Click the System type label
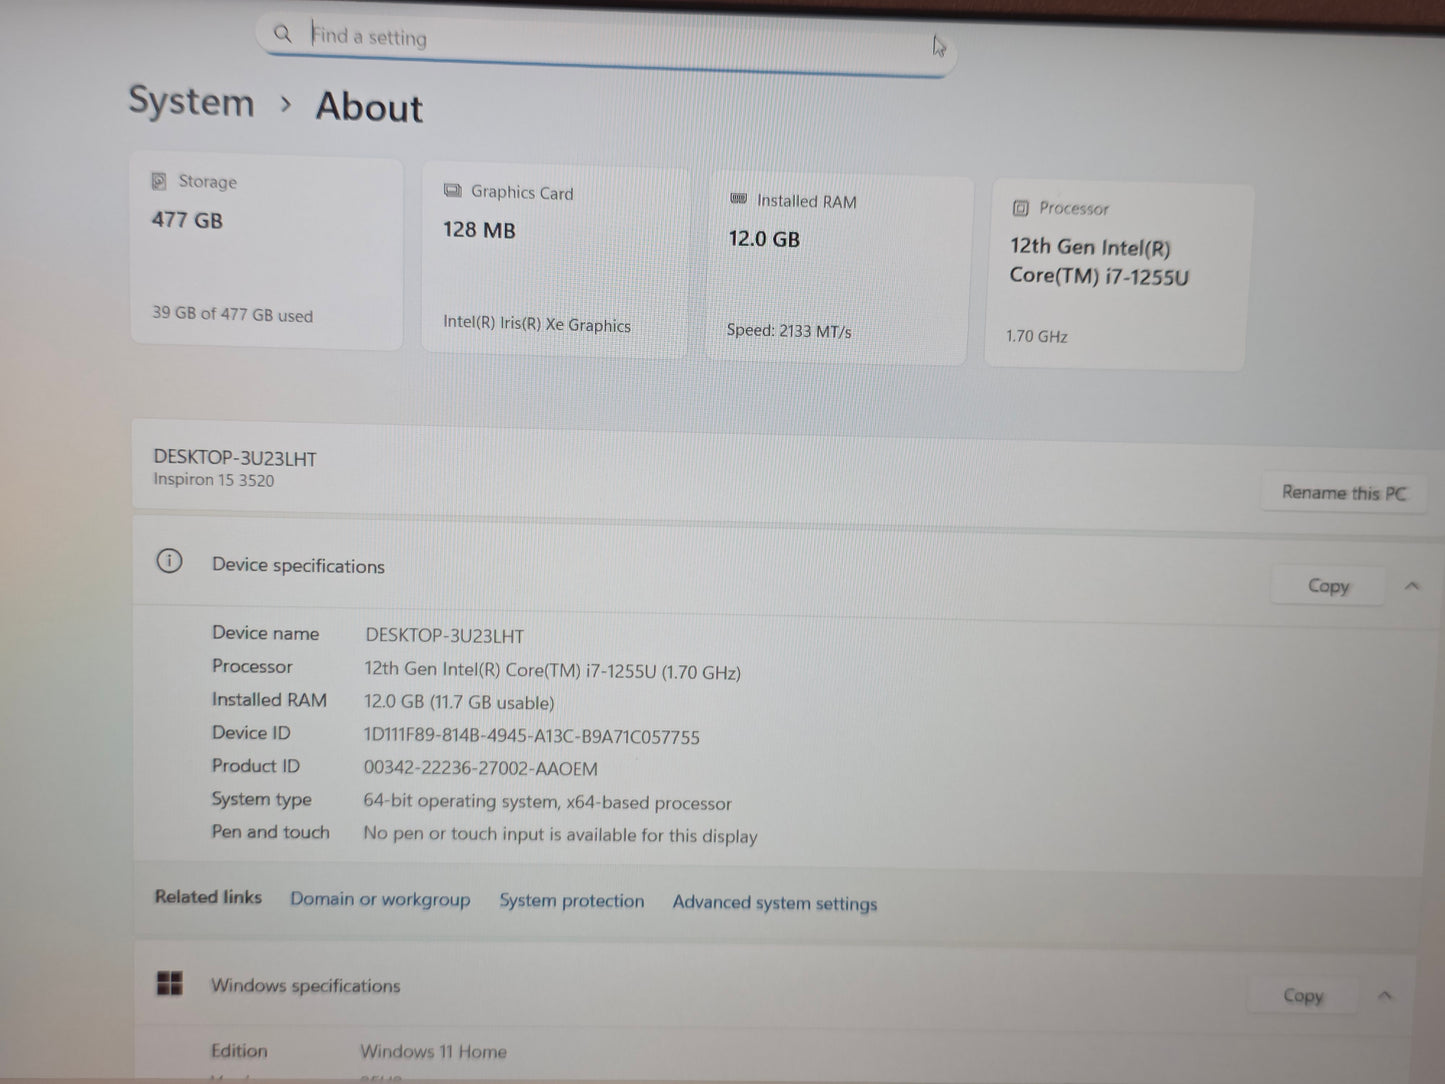 point(261,799)
